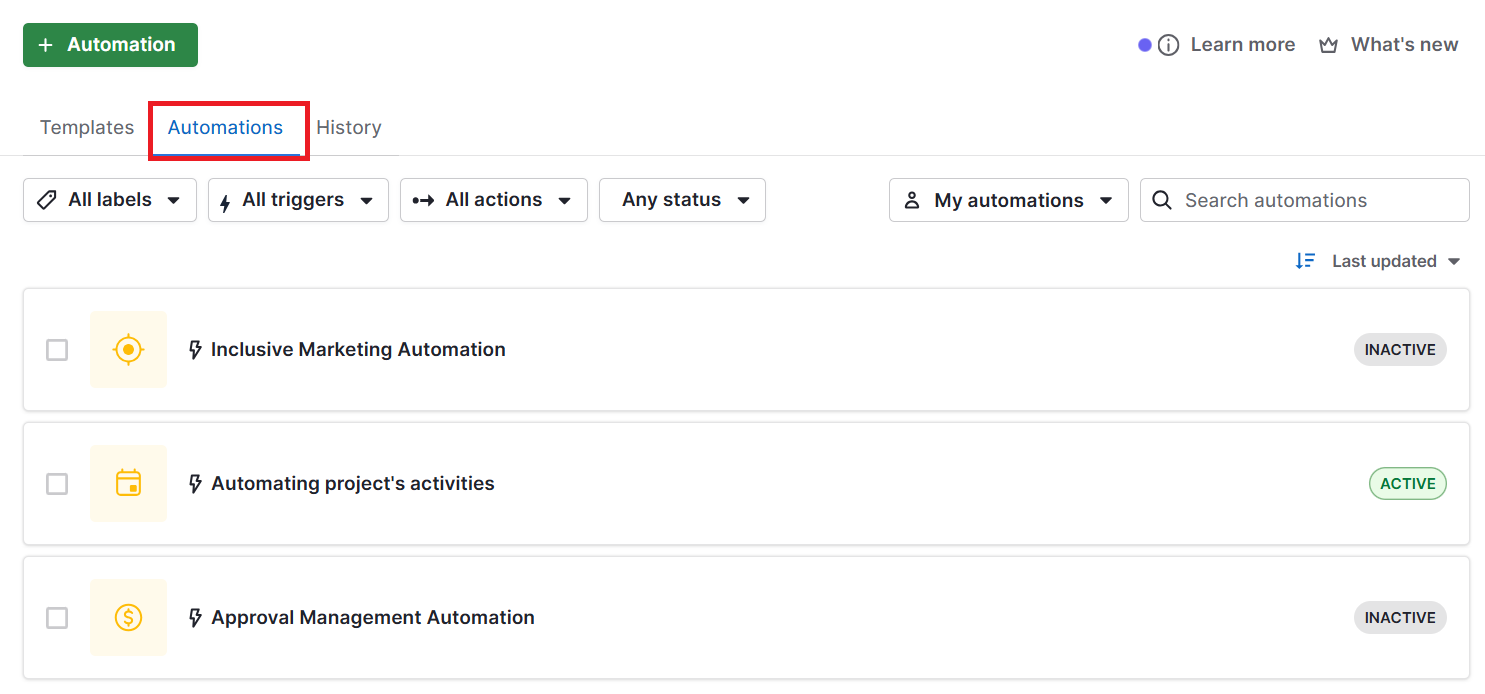Click the crown icon beside What's new
This screenshot has height=694, width=1485.
(1328, 45)
